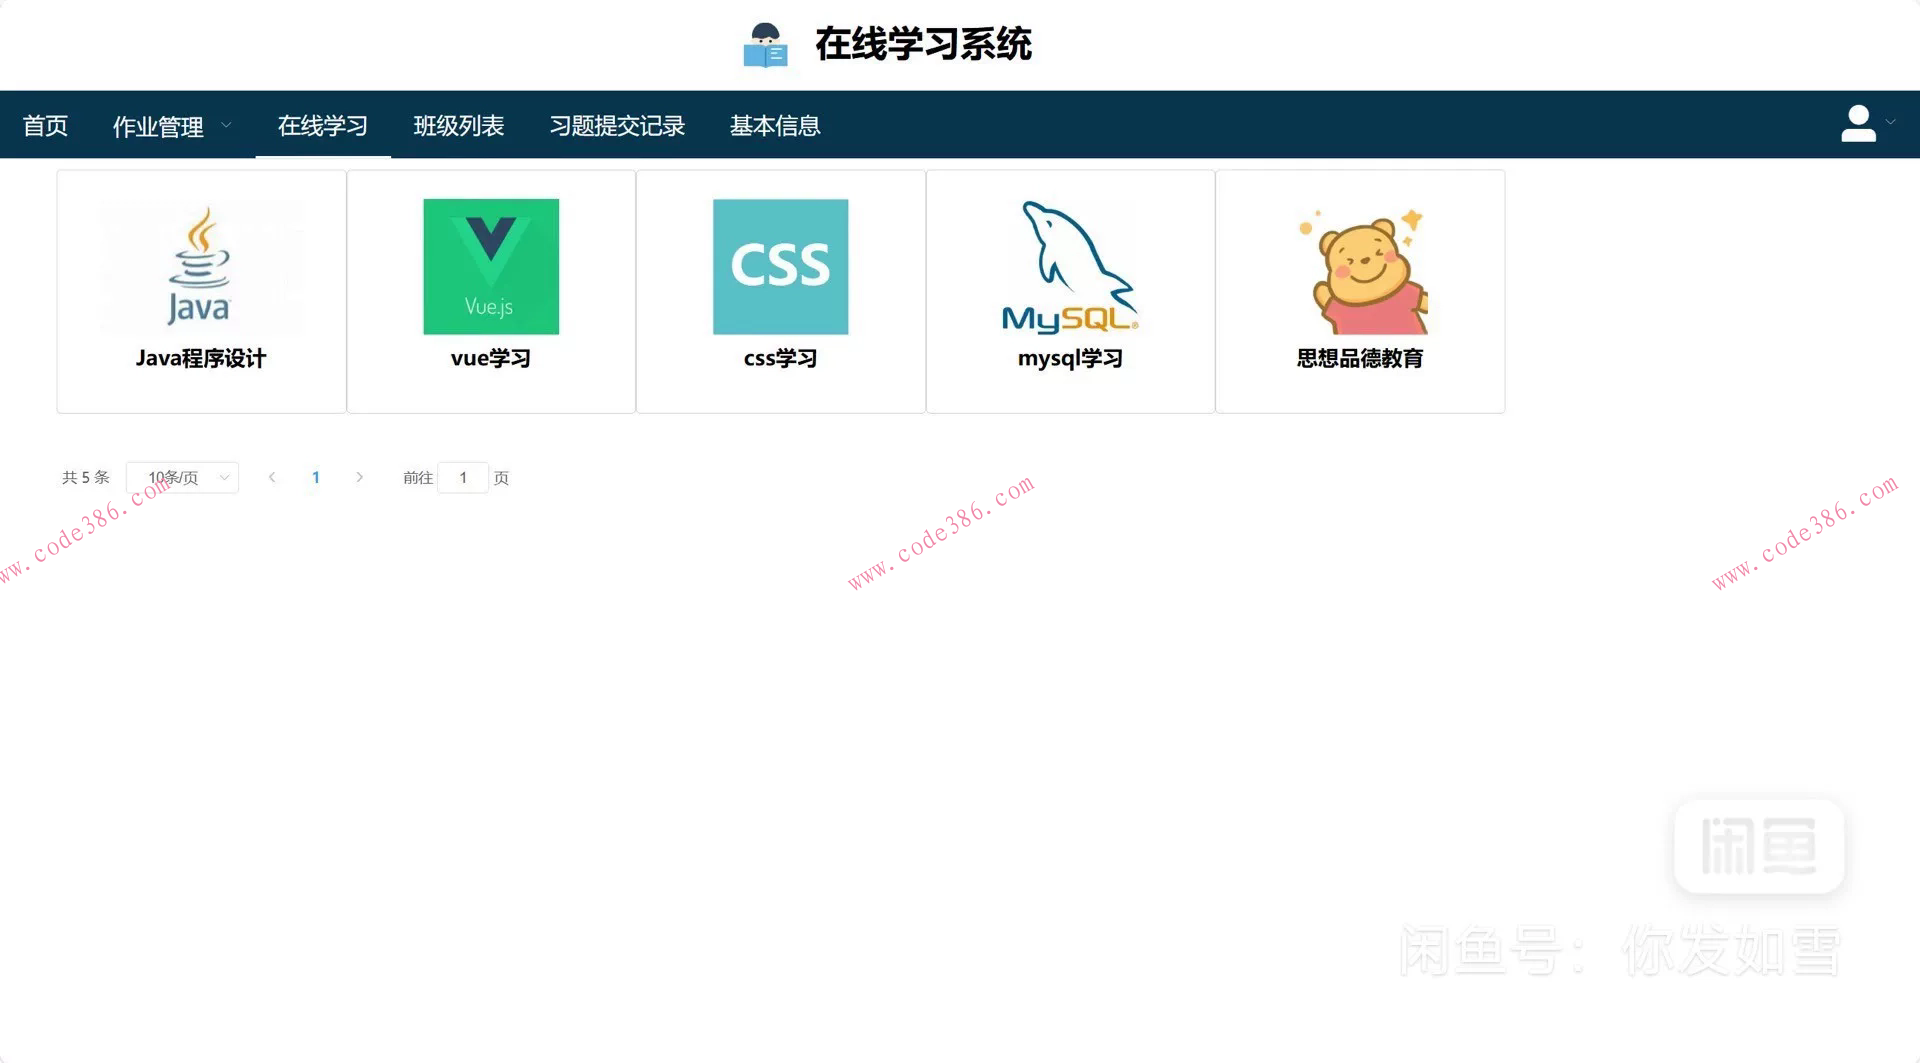
Task: Click the next page arrow in pagination
Action: (359, 477)
